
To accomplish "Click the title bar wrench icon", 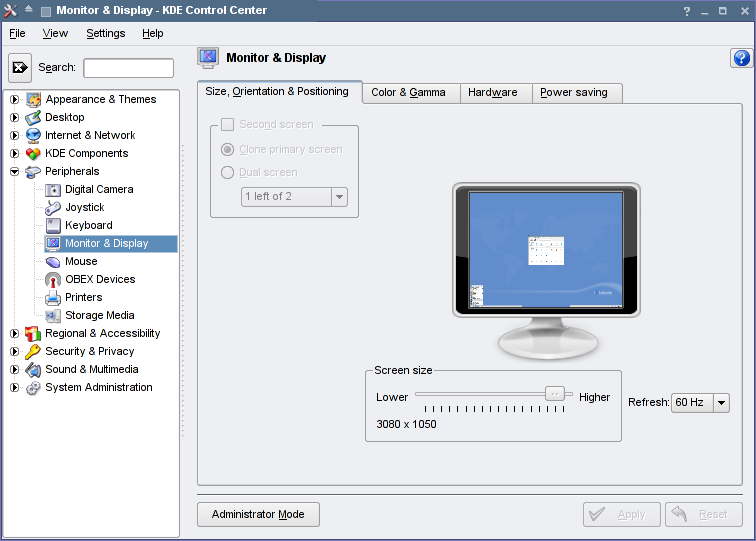I will point(11,10).
